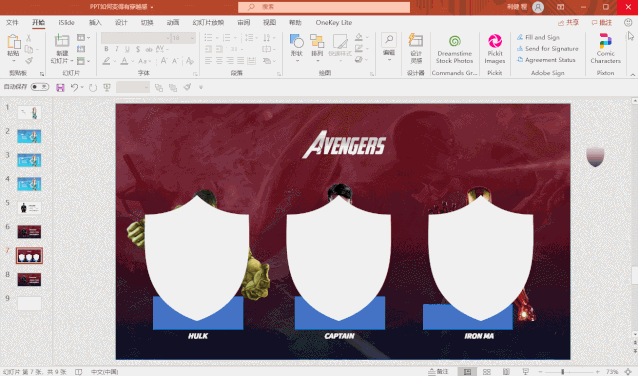Viewport: 638px width, 376px height.
Task: Open the iSlide tab
Action: [66, 22]
